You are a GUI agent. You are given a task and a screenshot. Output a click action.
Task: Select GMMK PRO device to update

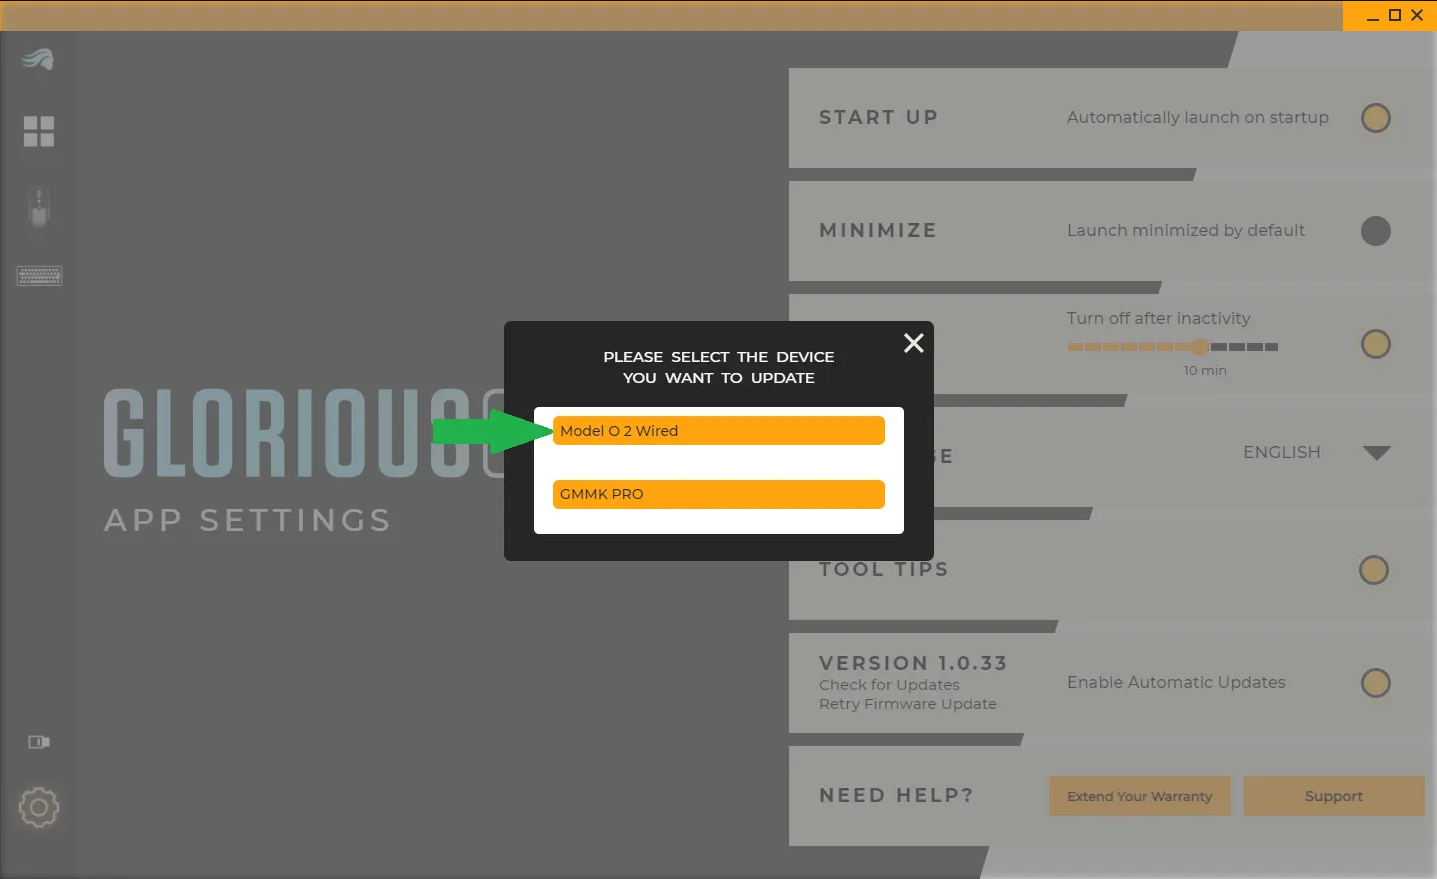718,494
